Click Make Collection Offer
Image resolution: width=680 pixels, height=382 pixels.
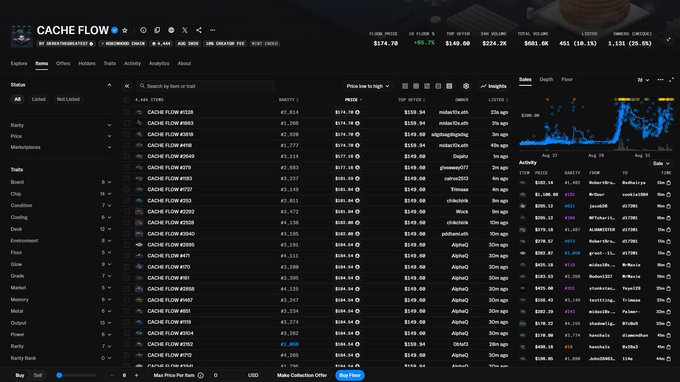(302, 375)
